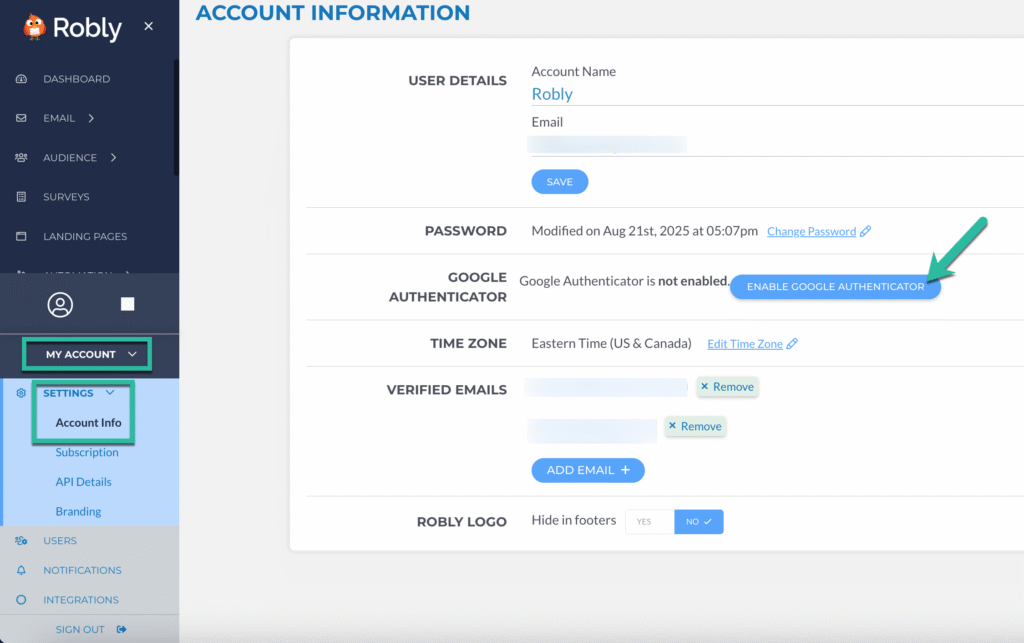Expand the Audience submenu chevron
The image size is (1024, 643).
click(113, 157)
